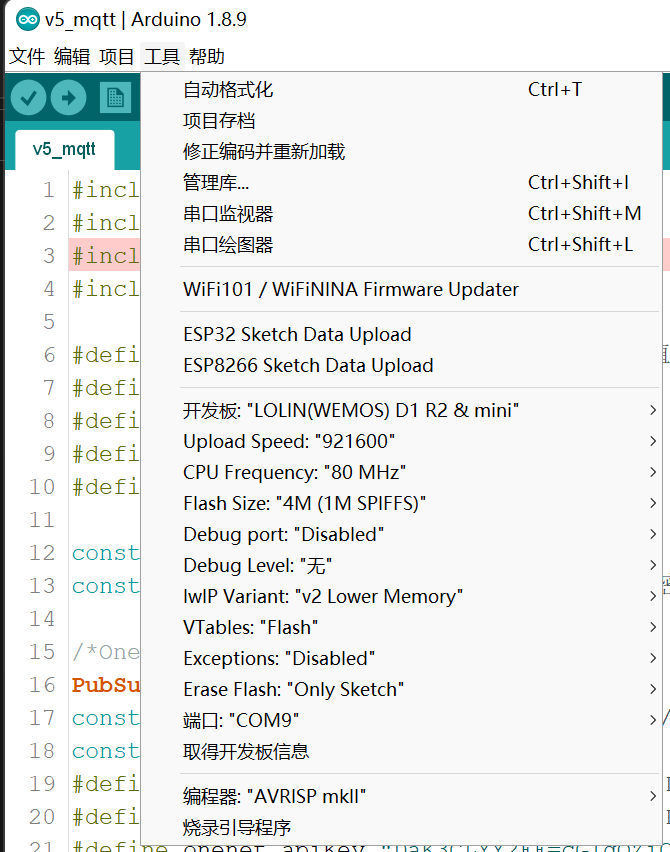Launch WiFi101 / WiFiNINA Firmware Updater

401,289
